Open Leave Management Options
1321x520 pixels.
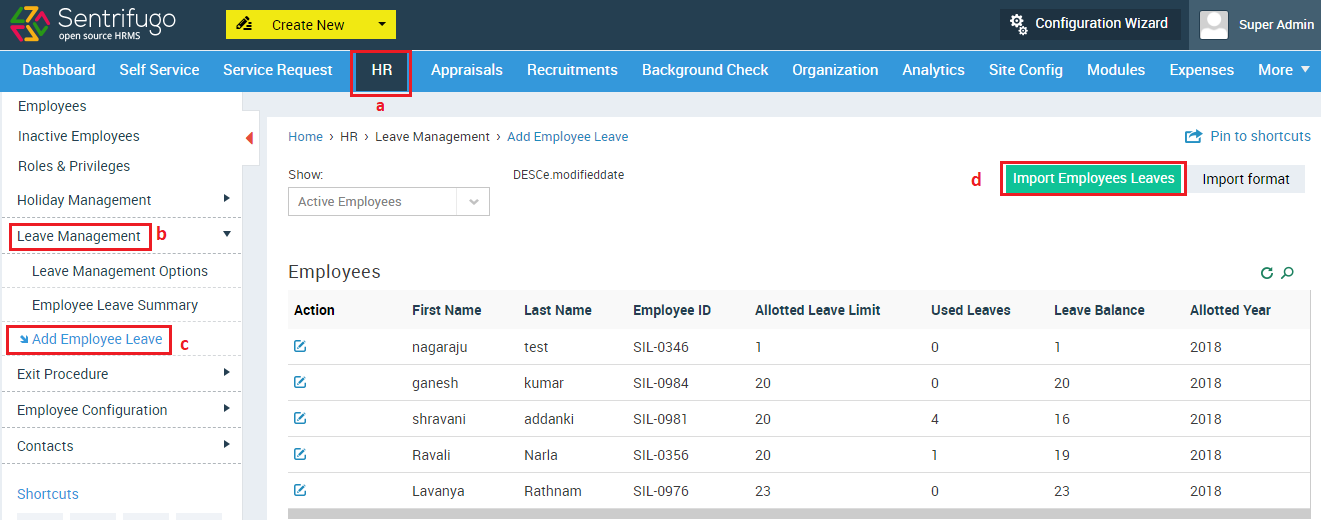[x=120, y=271]
